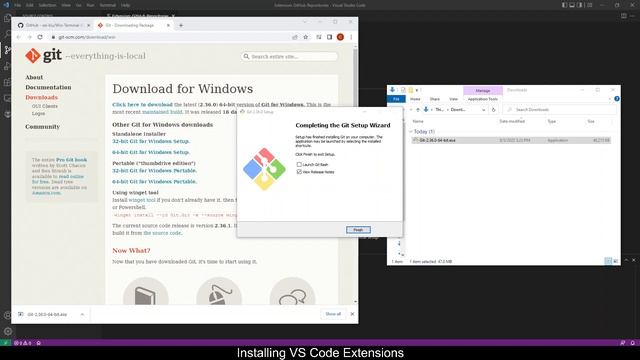Click Finish in the Git Setup wizard
640x360 pixels.
coord(358,230)
